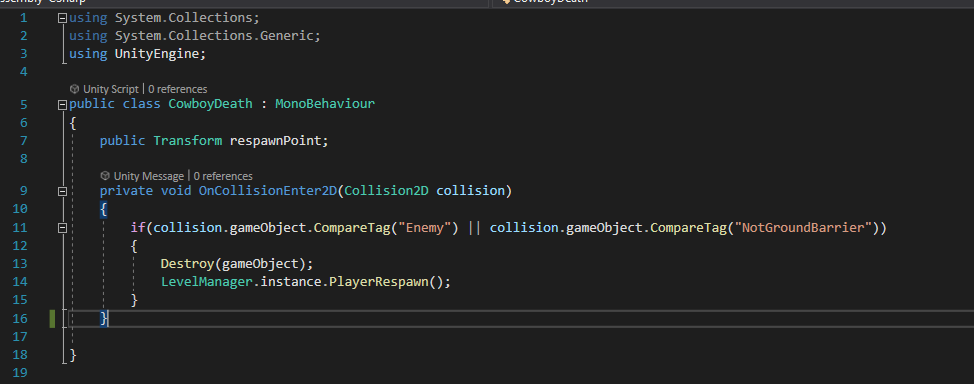
Task: Click the class keyword on line 5
Action: [142, 103]
